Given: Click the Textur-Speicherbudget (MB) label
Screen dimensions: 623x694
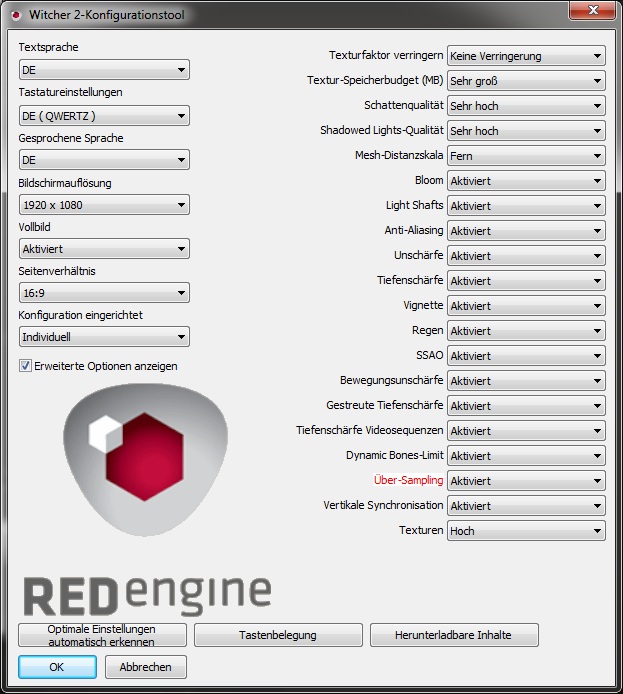Looking at the screenshot, I should tap(375, 80).
